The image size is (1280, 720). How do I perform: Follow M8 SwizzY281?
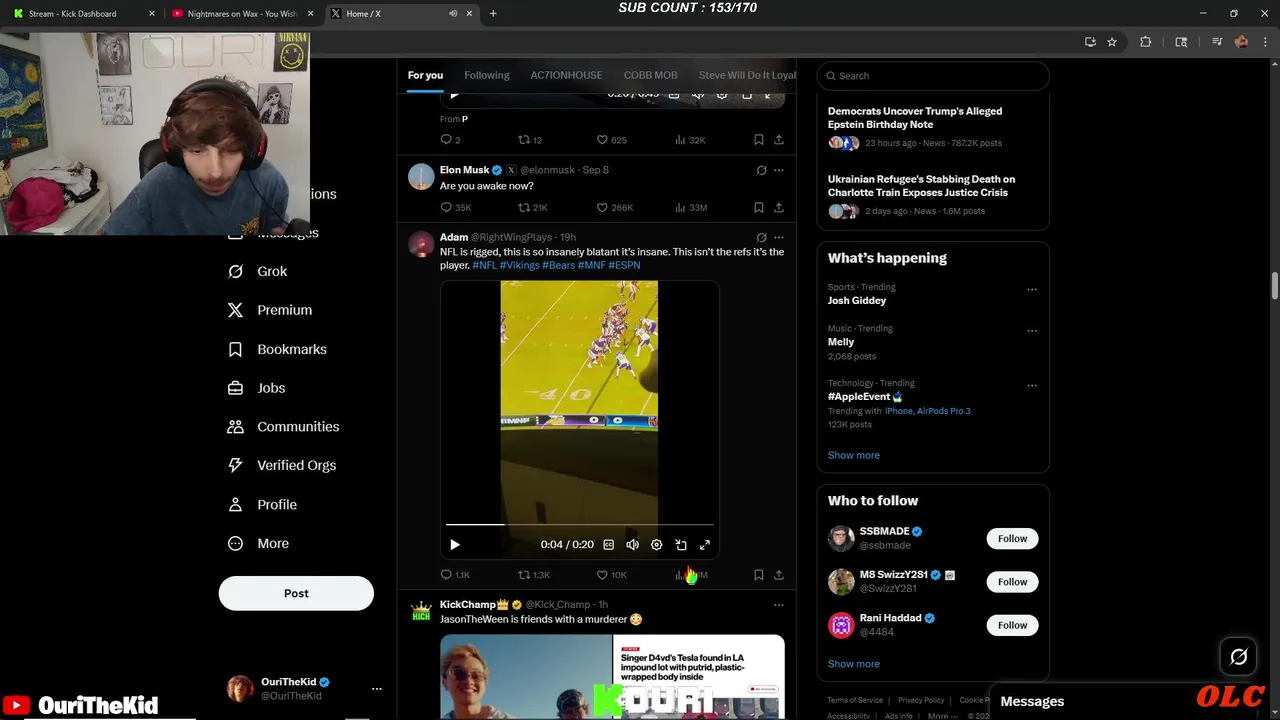[1012, 582]
